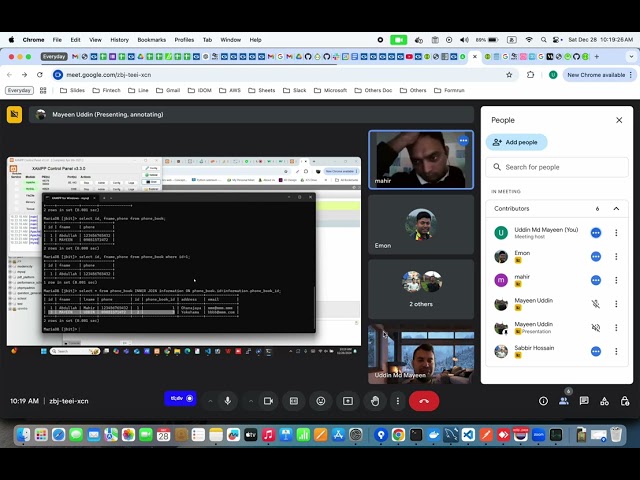Open host controls lock icon
This screenshot has height=480, width=640.
[625, 401]
